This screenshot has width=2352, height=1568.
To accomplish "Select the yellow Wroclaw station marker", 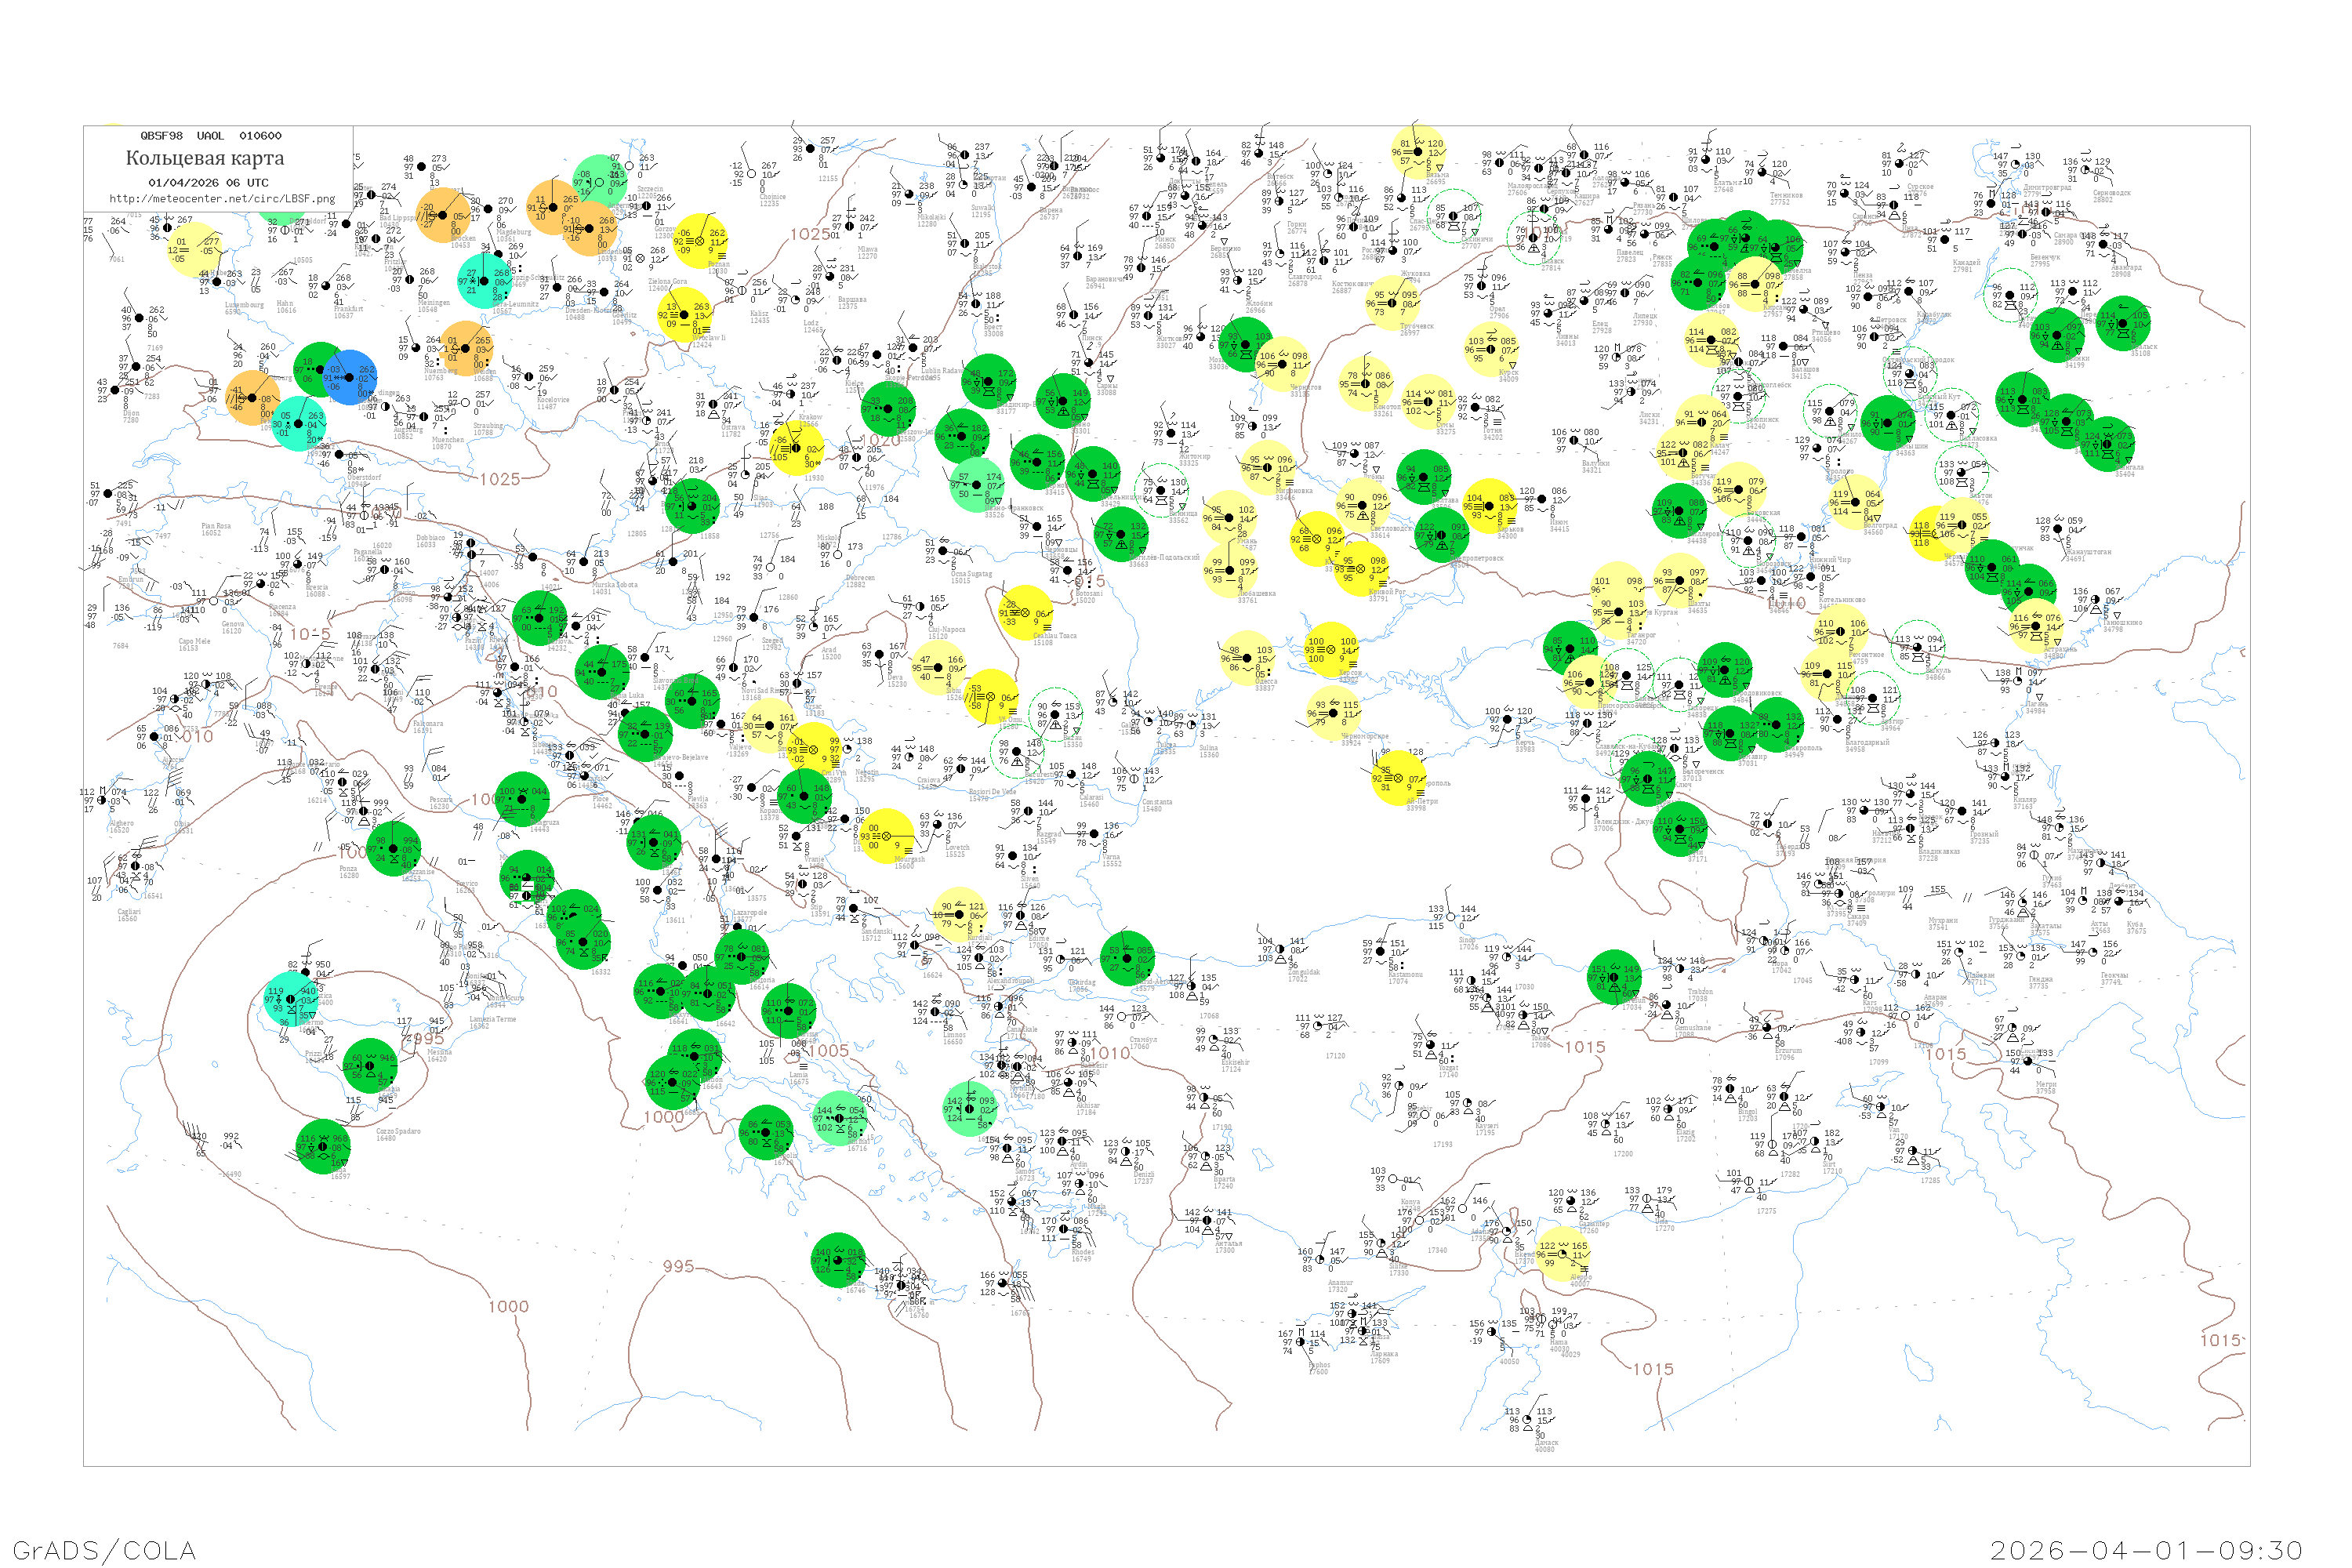I will (685, 315).
